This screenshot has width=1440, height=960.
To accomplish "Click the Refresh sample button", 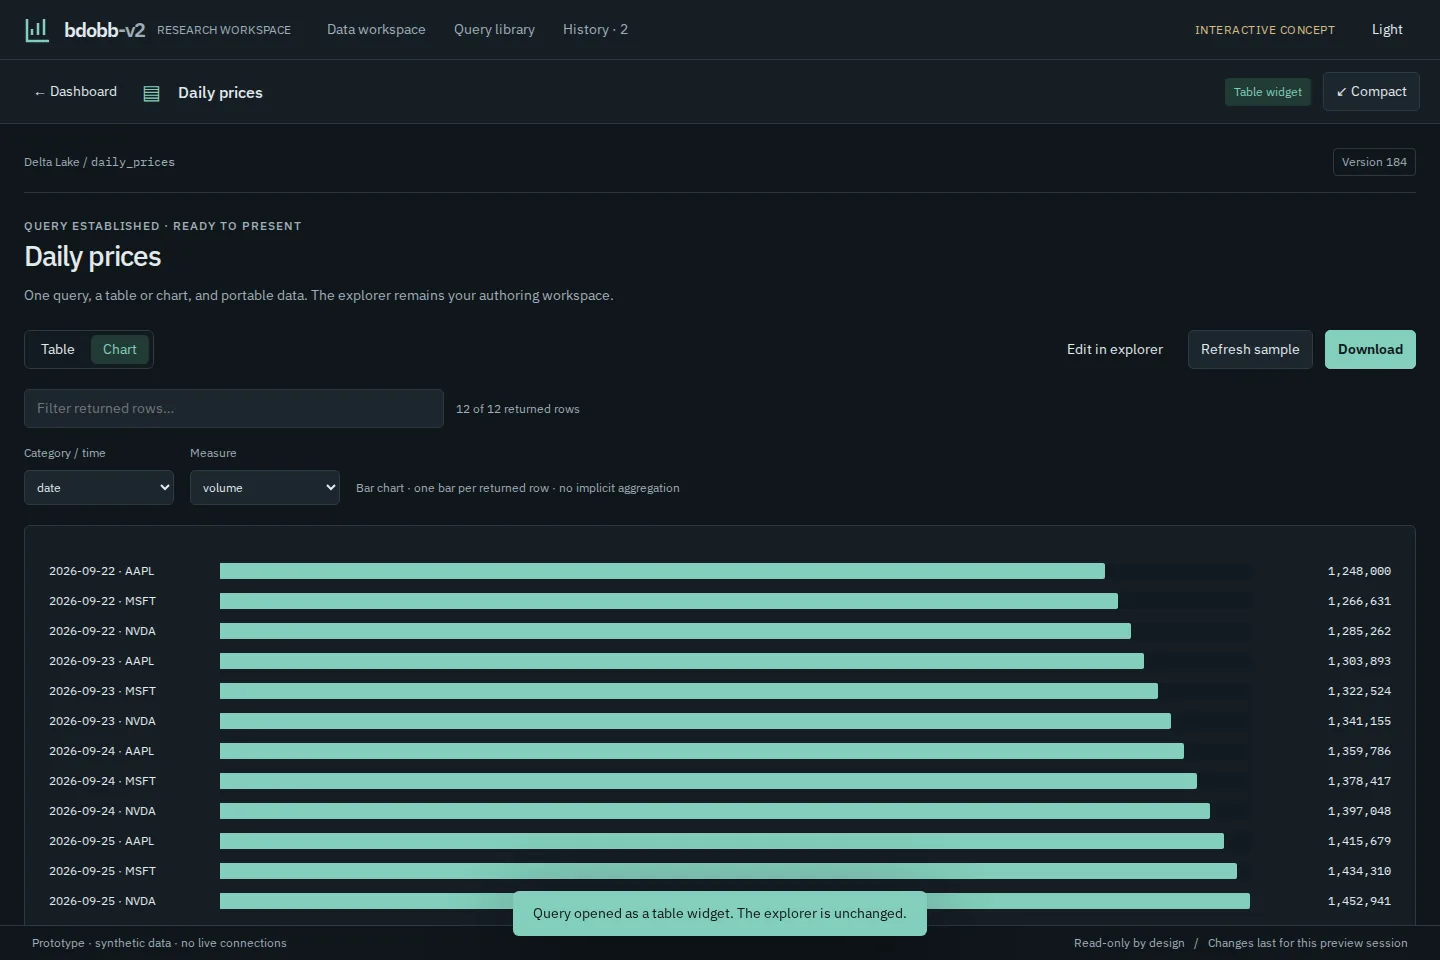I will pos(1250,350).
